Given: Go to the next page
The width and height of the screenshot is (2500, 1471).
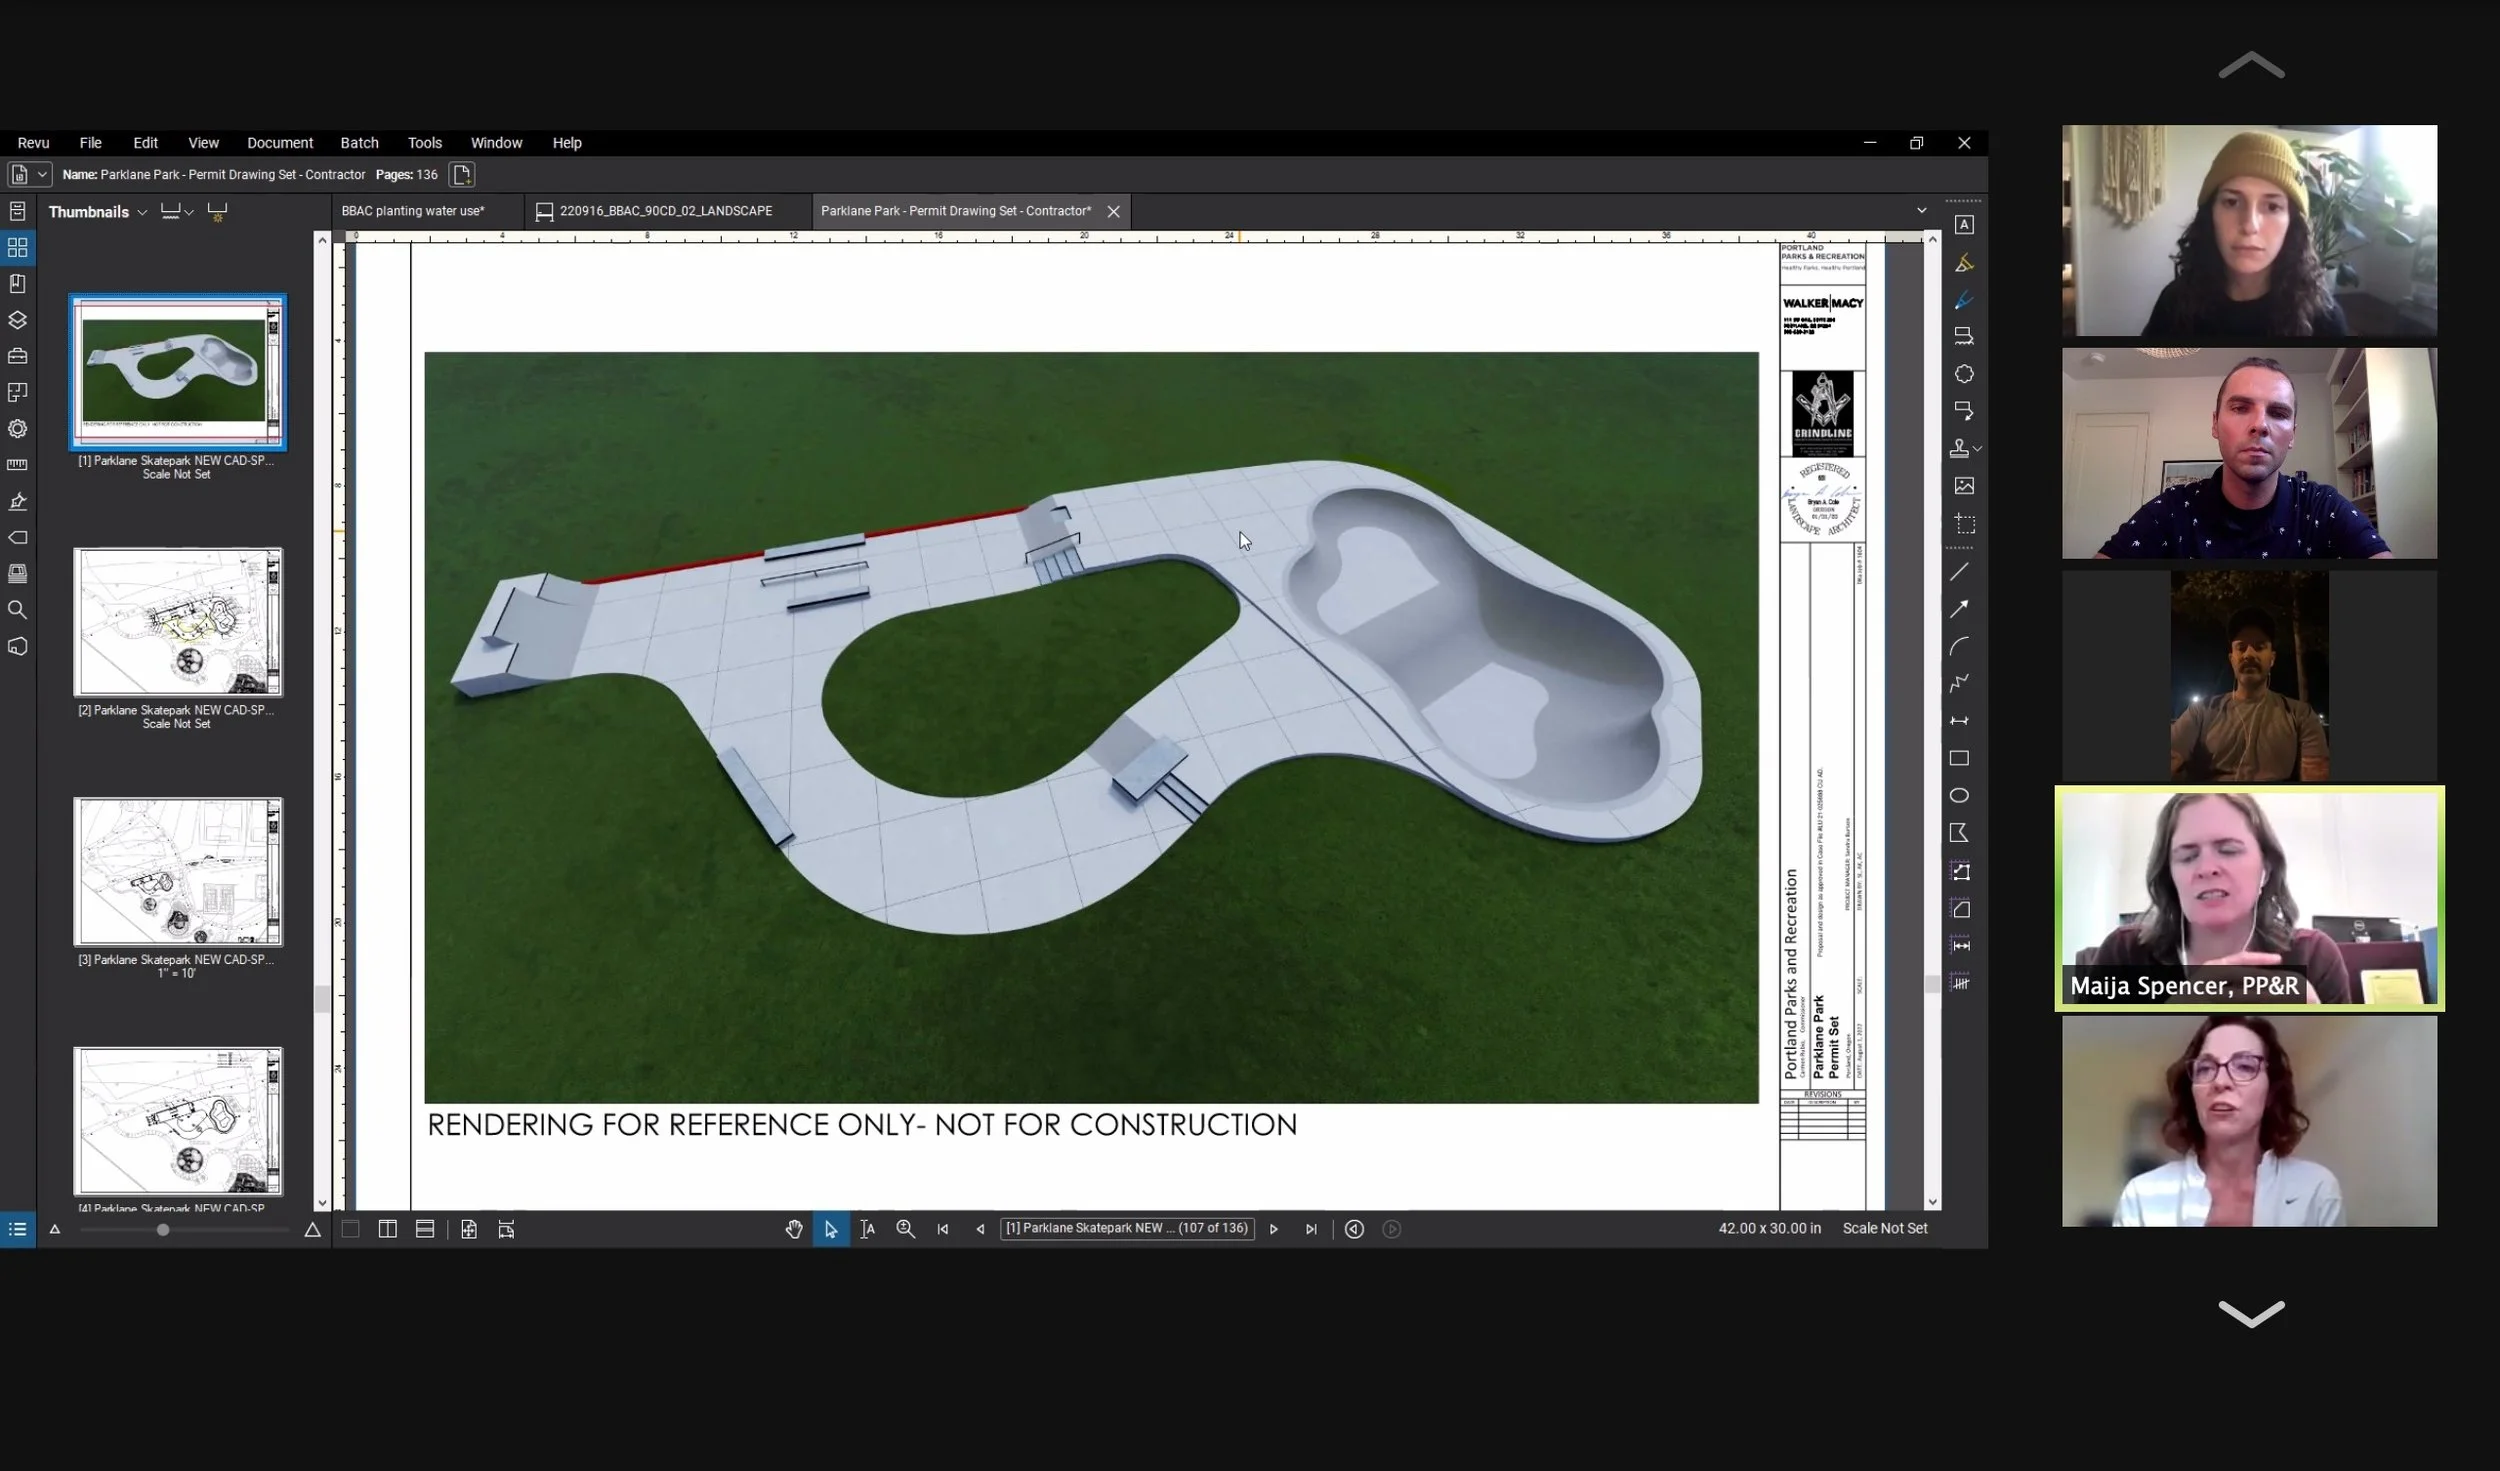Looking at the screenshot, I should coord(1273,1229).
